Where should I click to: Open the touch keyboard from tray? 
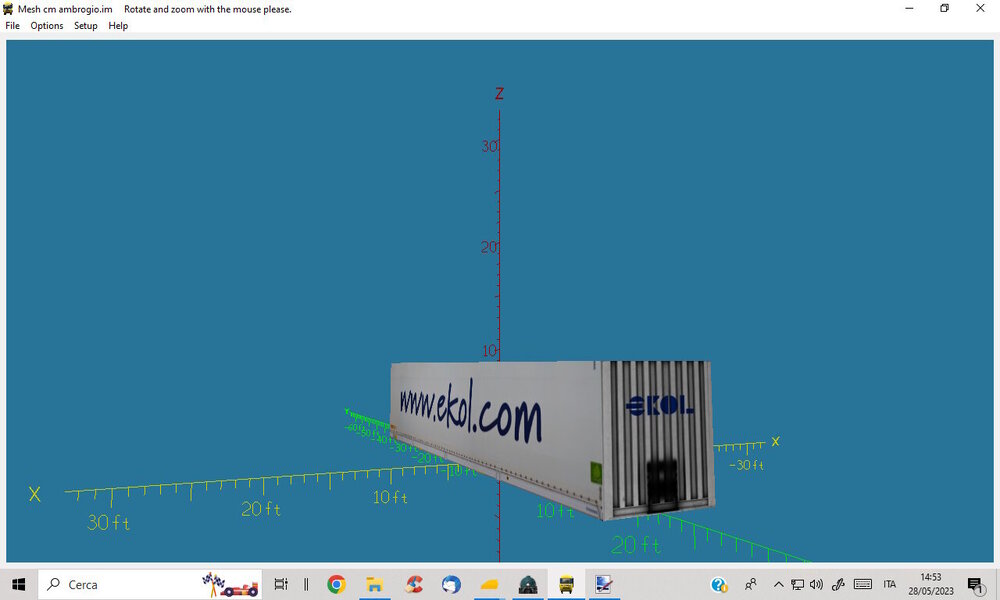863,584
